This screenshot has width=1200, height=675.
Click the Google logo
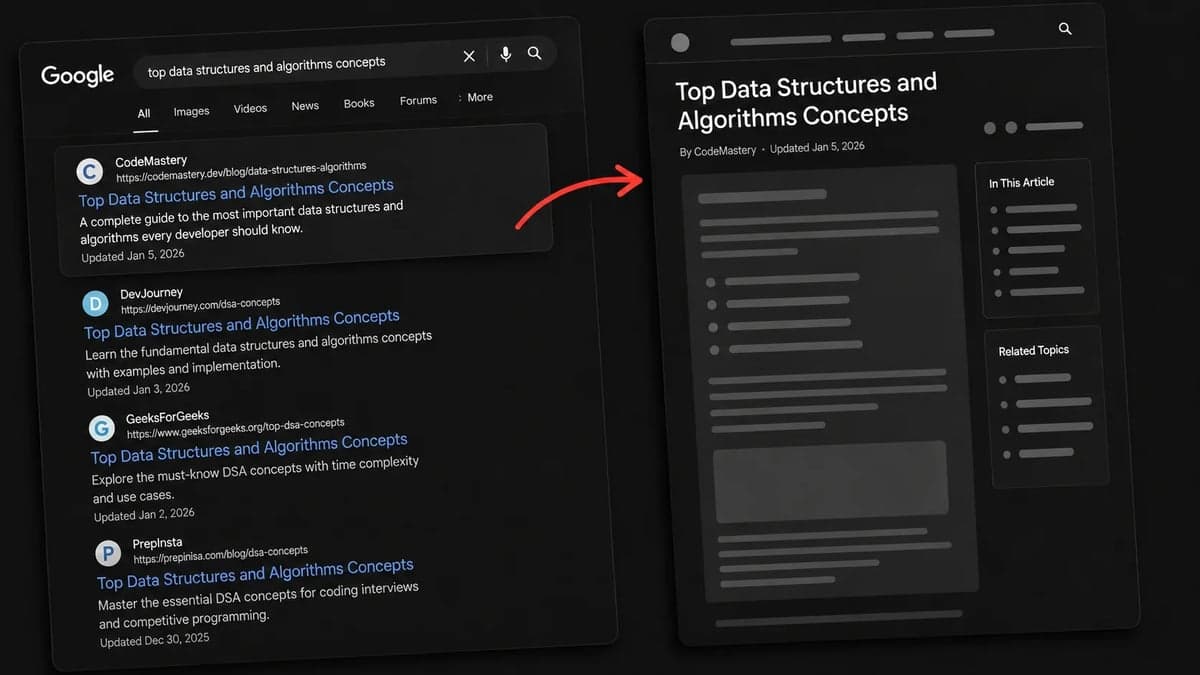[77, 75]
